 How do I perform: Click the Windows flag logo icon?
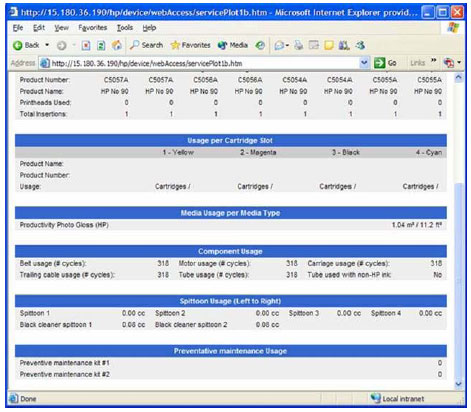point(453,28)
